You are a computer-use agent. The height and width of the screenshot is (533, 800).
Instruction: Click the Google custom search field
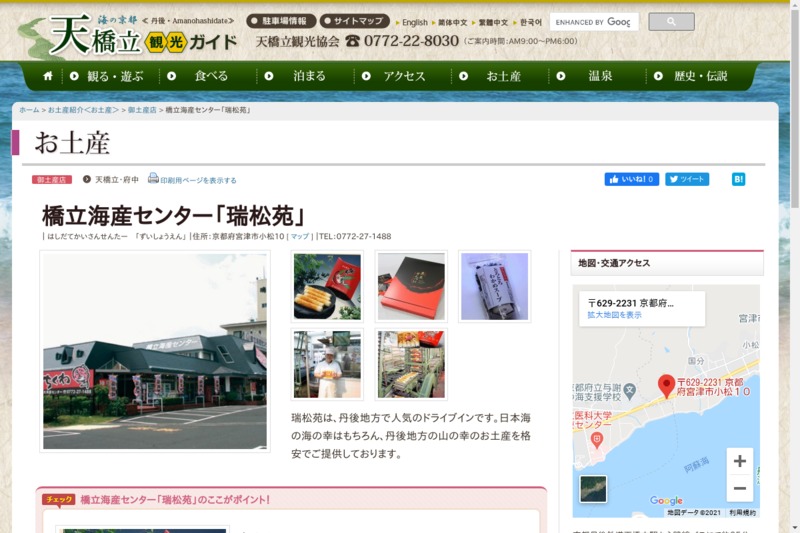tap(592, 21)
